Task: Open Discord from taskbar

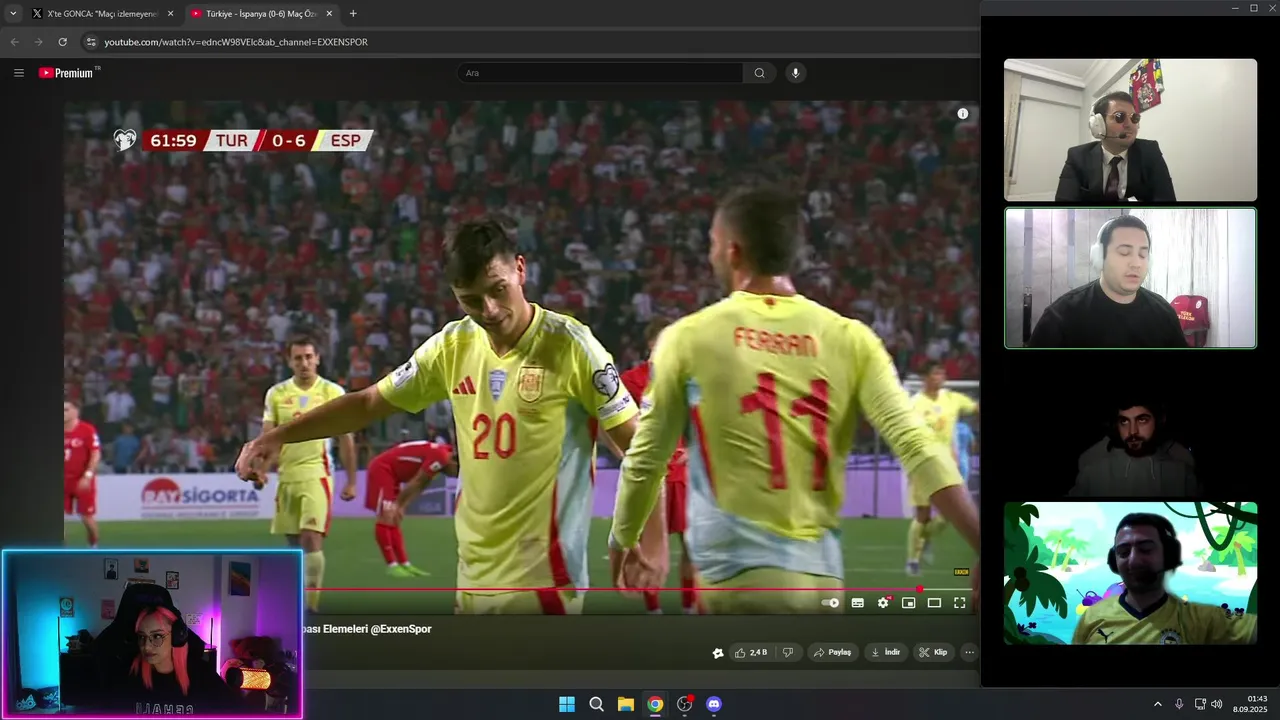Action: [714, 704]
